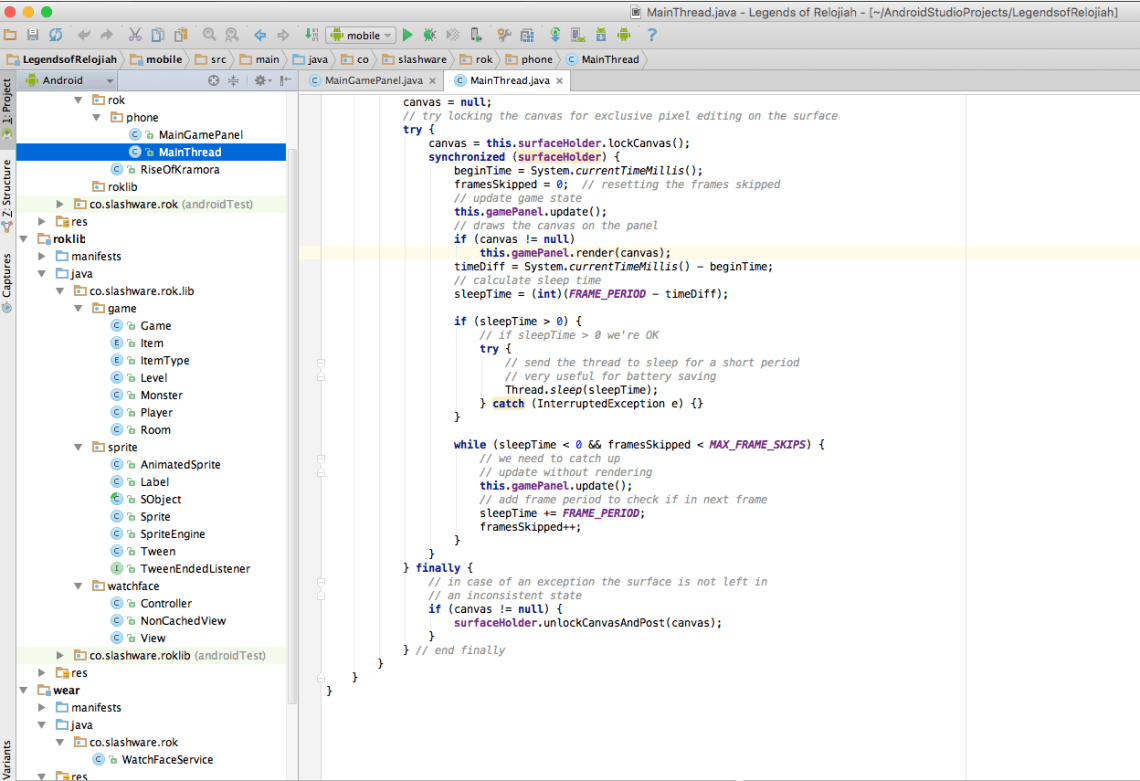Open the mobile run configuration dropdown
Screen dimensions: 1140x781
pos(361,35)
